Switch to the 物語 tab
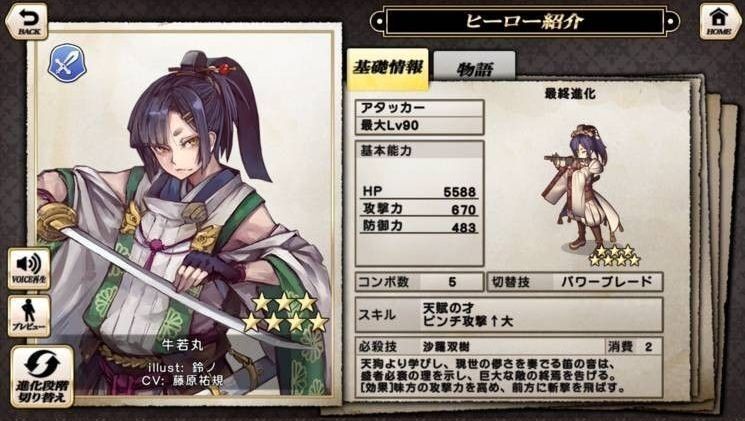The height and width of the screenshot is (421, 745). pos(474,69)
